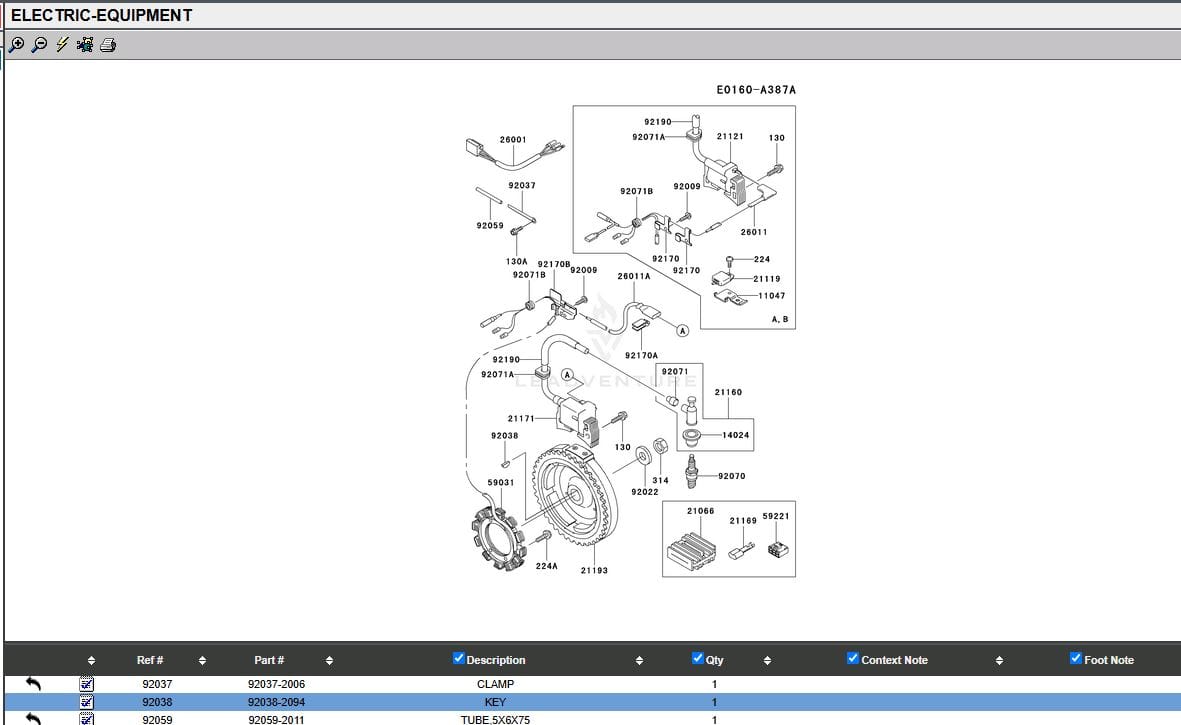The height and width of the screenshot is (725, 1181).
Task: Toggle the Foot Note column checkbox
Action: coord(1076,658)
